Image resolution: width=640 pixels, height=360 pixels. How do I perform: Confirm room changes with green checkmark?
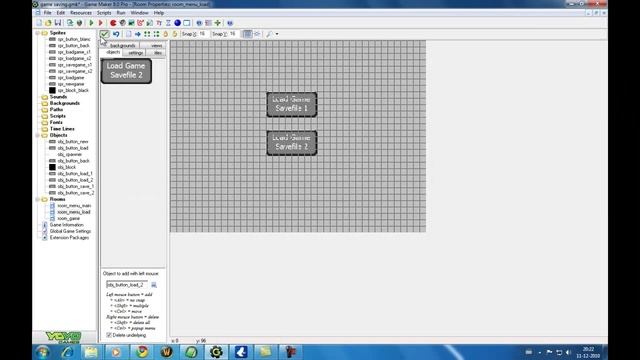tap(104, 34)
